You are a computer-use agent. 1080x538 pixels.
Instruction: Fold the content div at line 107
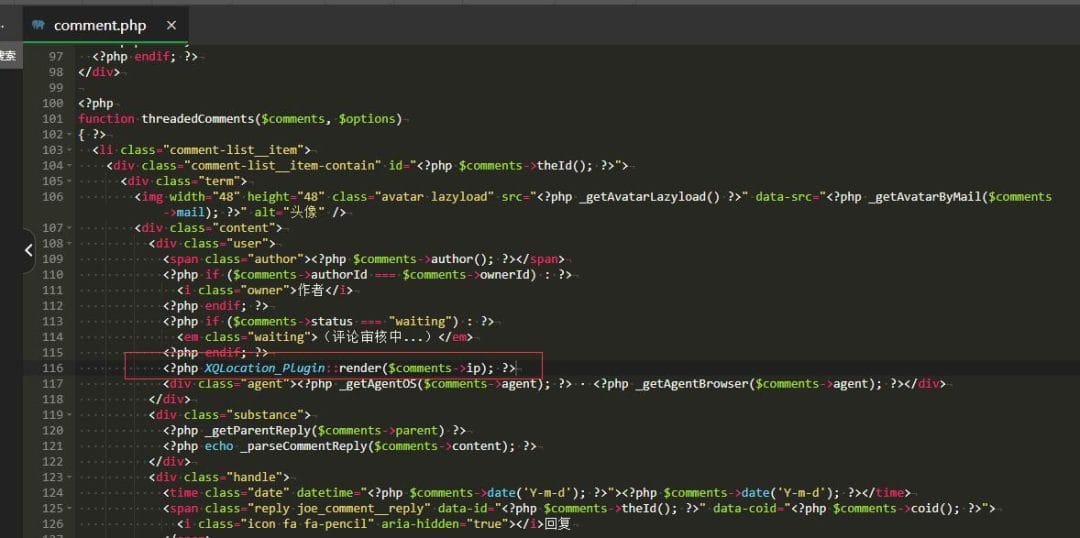[x=68, y=228]
